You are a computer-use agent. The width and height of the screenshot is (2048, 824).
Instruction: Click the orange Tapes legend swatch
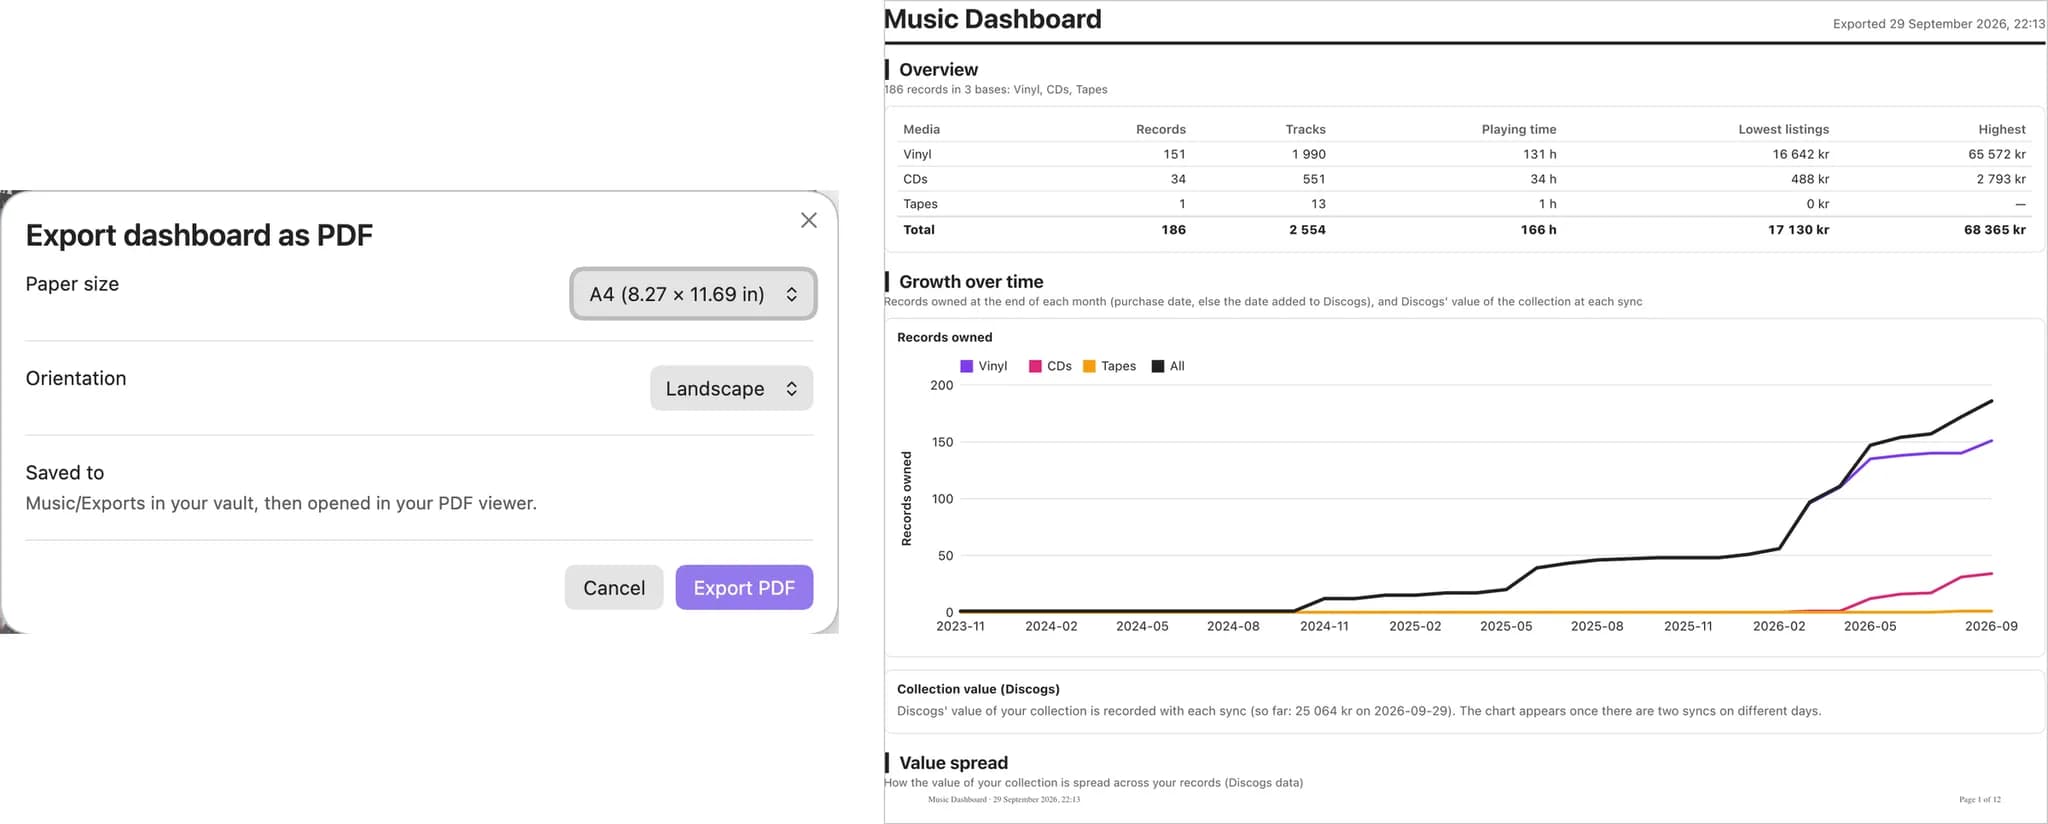(1089, 366)
